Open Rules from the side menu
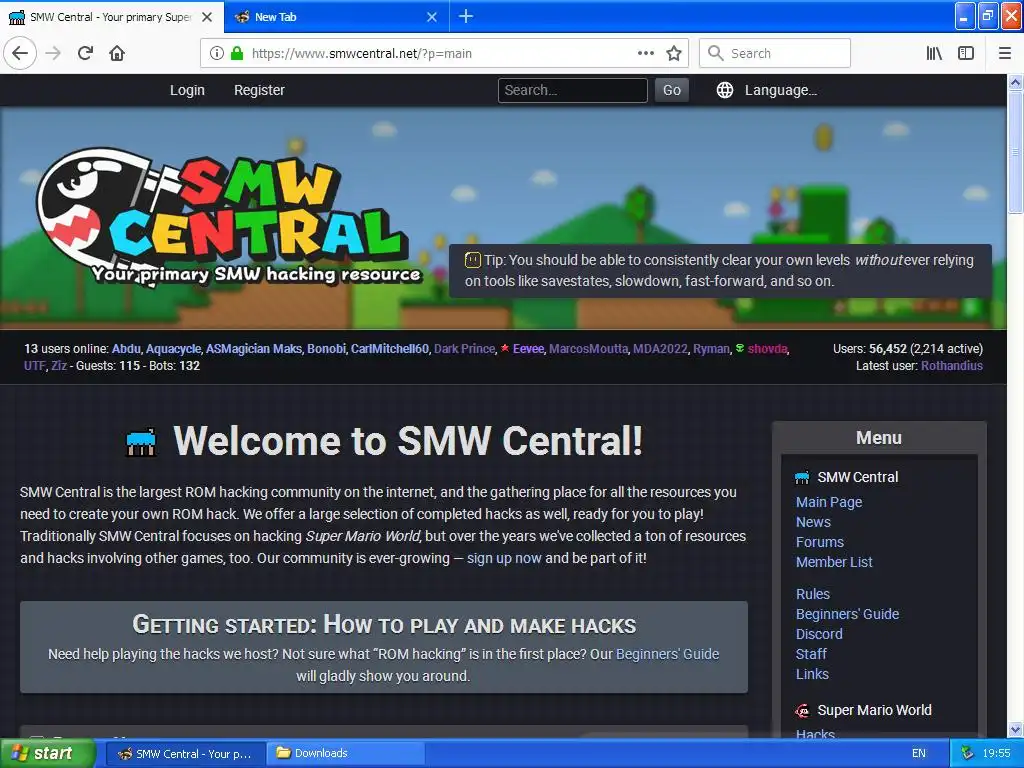 point(812,594)
